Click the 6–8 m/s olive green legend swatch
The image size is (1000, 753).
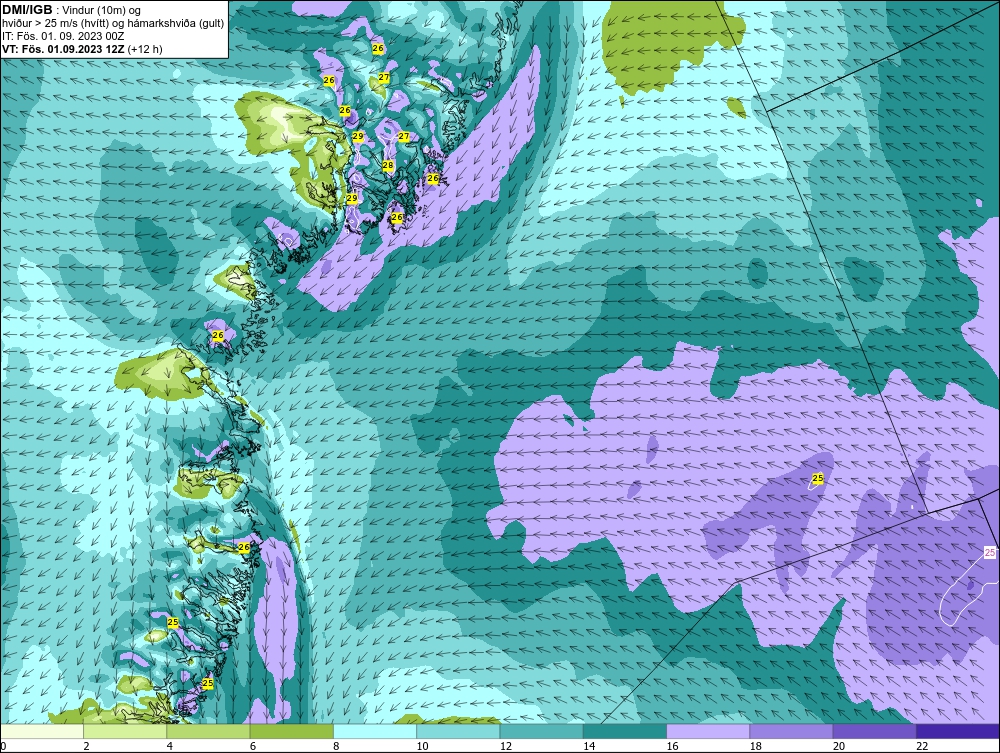pyautogui.click(x=291, y=731)
